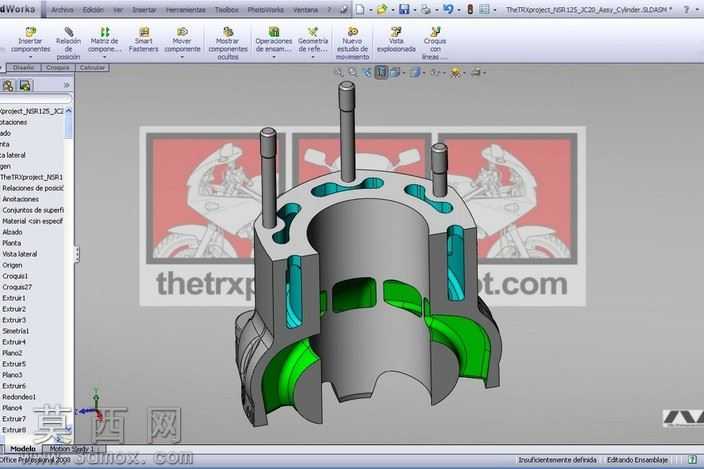
Task: Open the Options icon in title bar
Action: coord(484,9)
